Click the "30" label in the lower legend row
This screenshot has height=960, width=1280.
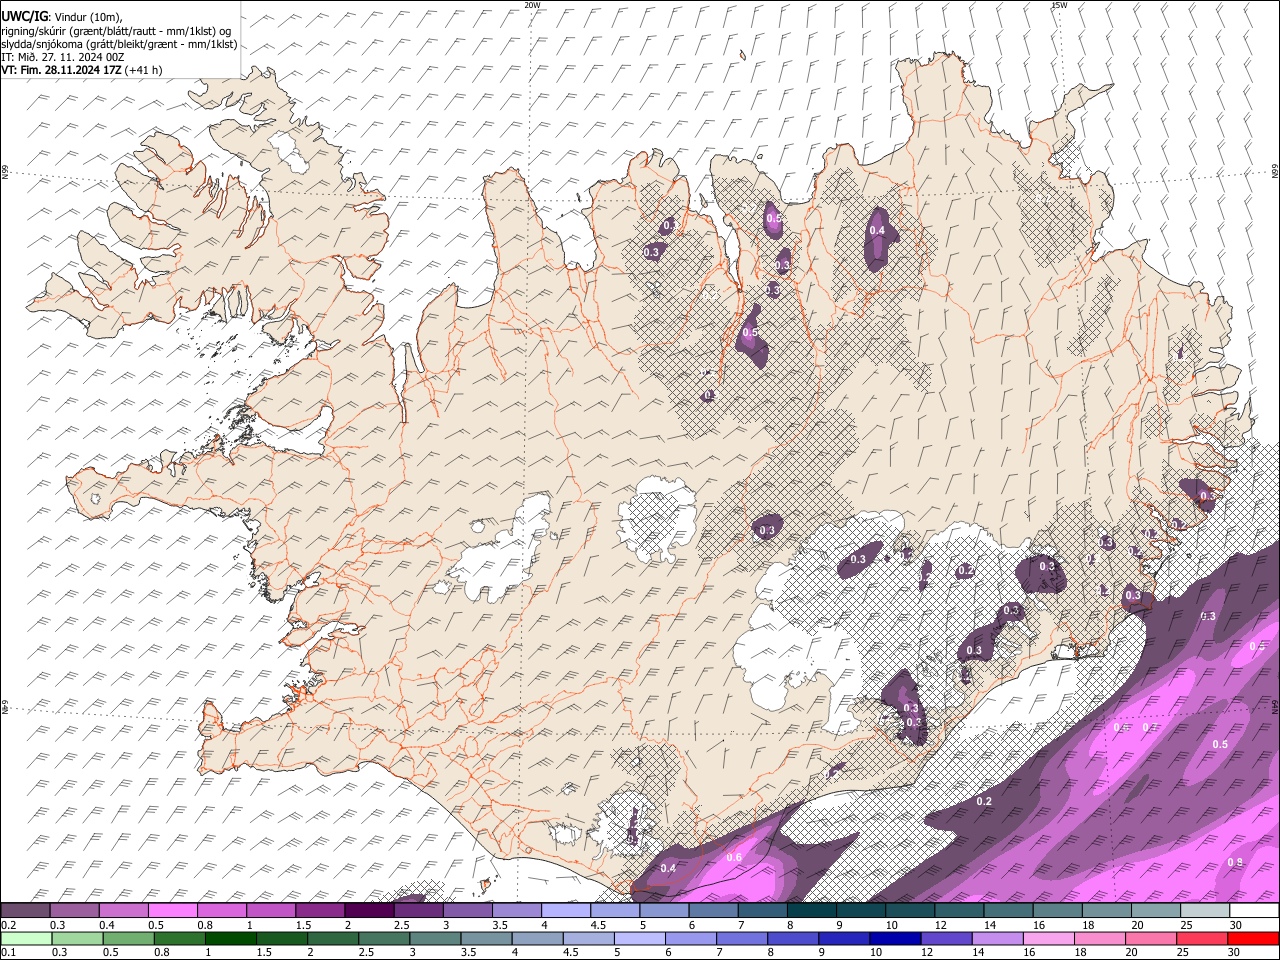[1236, 952]
